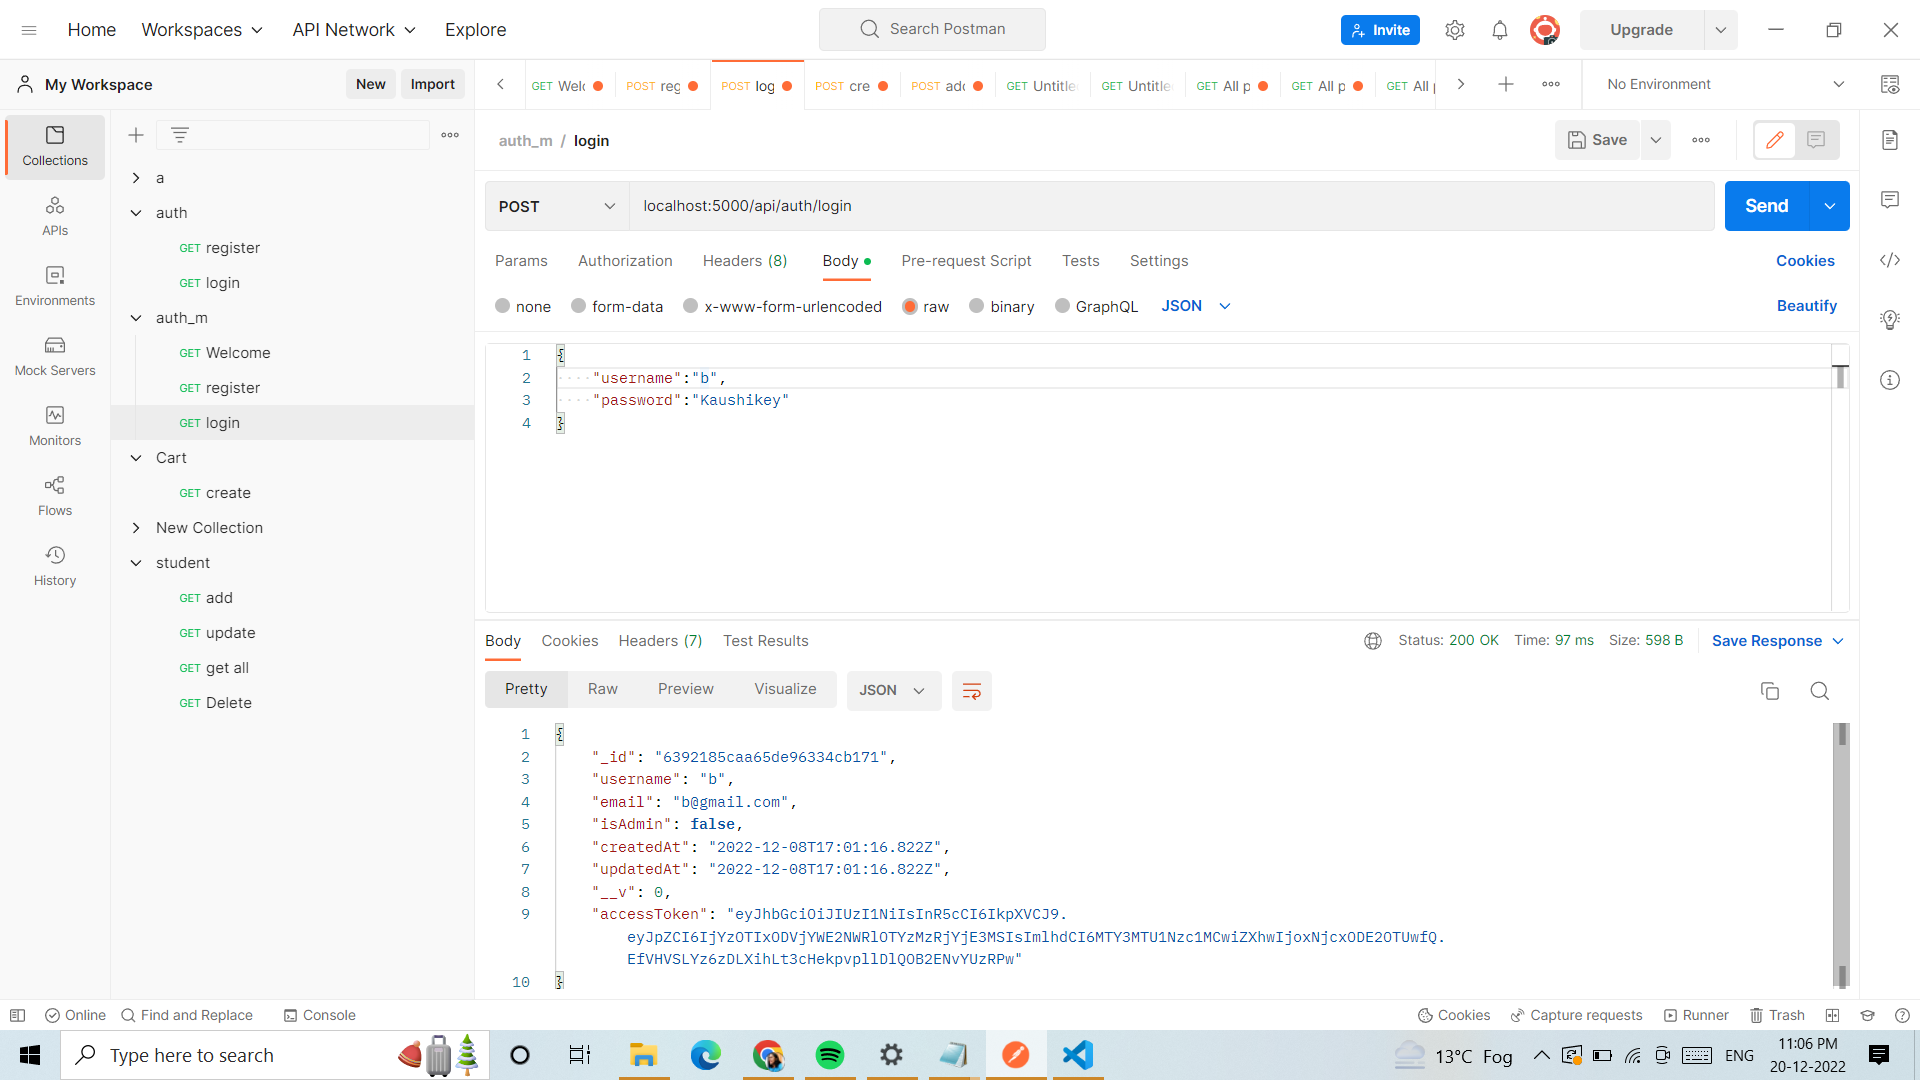Switch body type to form-data

click(617, 306)
